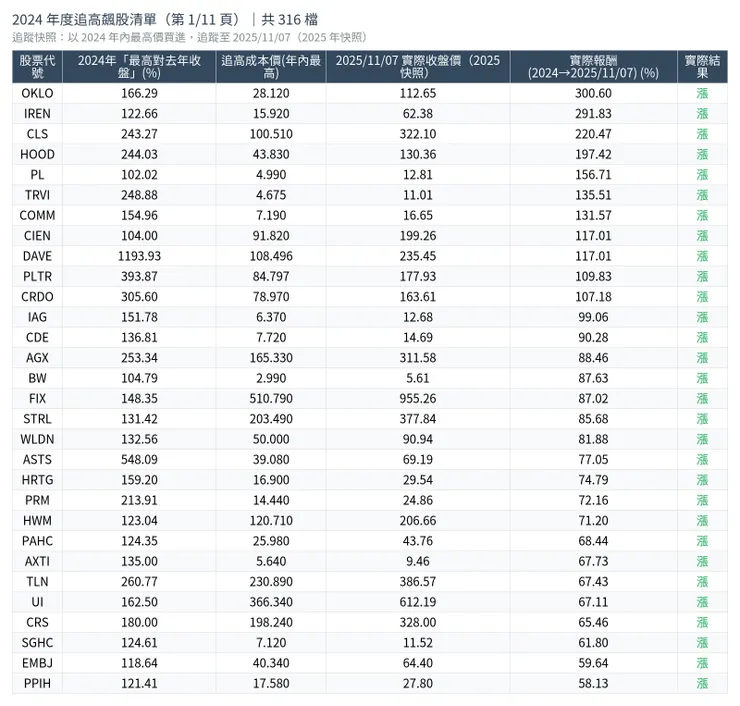Screen dimensions: 740x706
Task: Select the 300.60 return value for OKLO
Action: click(593, 93)
